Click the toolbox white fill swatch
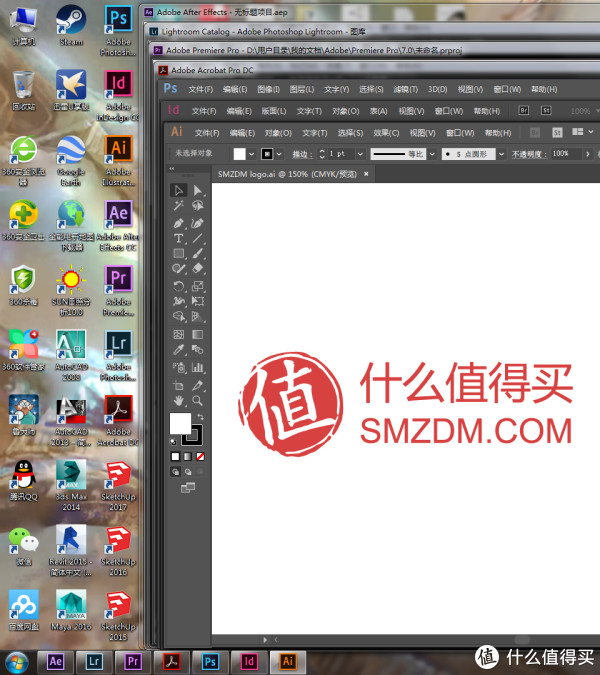This screenshot has width=600, height=675. point(180,423)
